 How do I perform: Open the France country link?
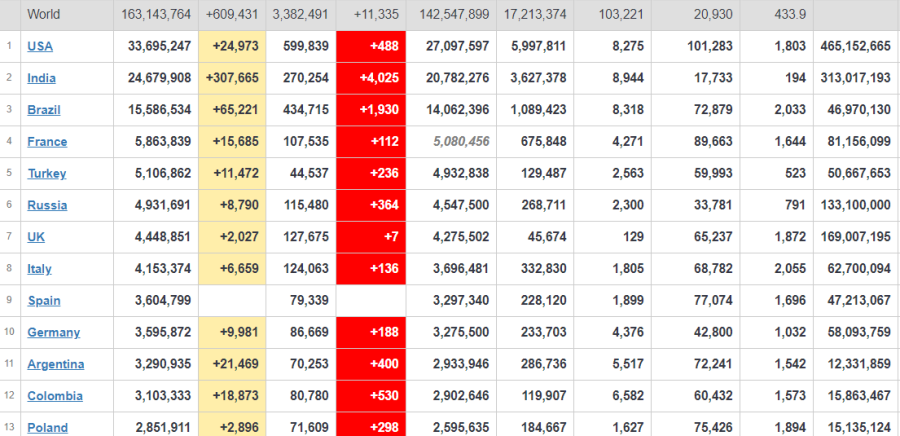[47, 142]
